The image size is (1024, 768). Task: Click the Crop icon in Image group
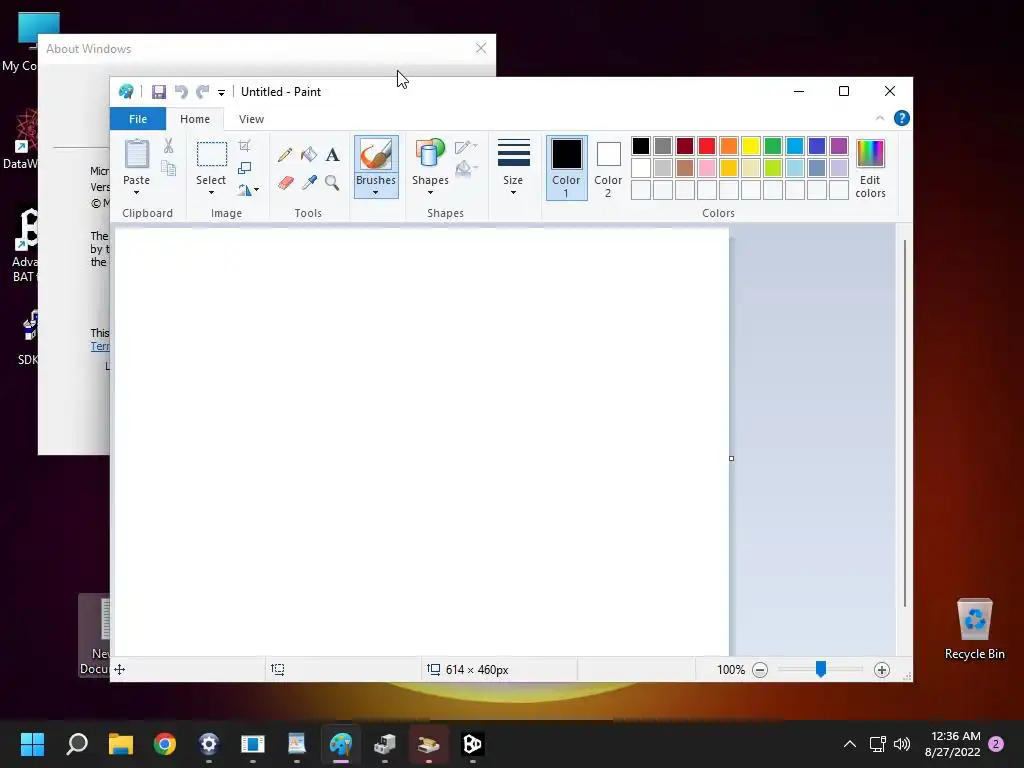click(244, 146)
